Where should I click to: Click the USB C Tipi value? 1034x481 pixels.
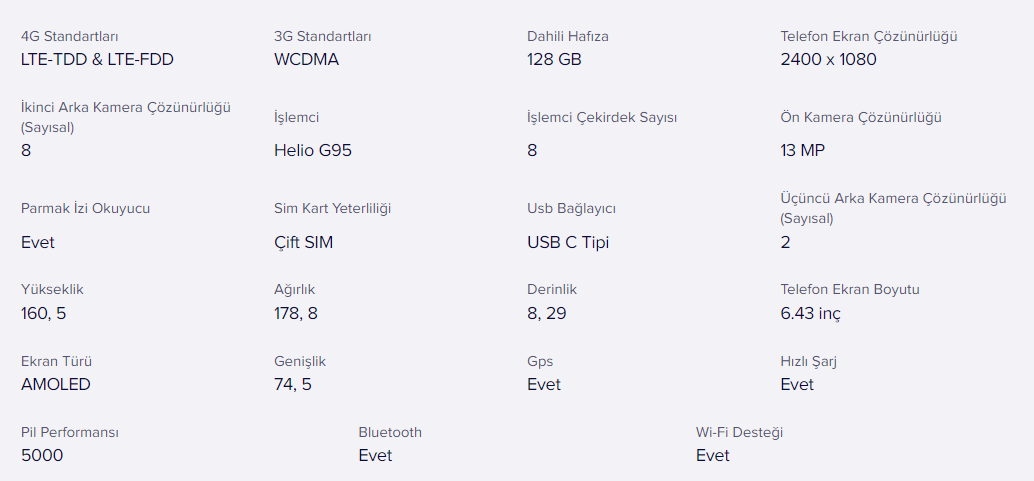(x=568, y=242)
